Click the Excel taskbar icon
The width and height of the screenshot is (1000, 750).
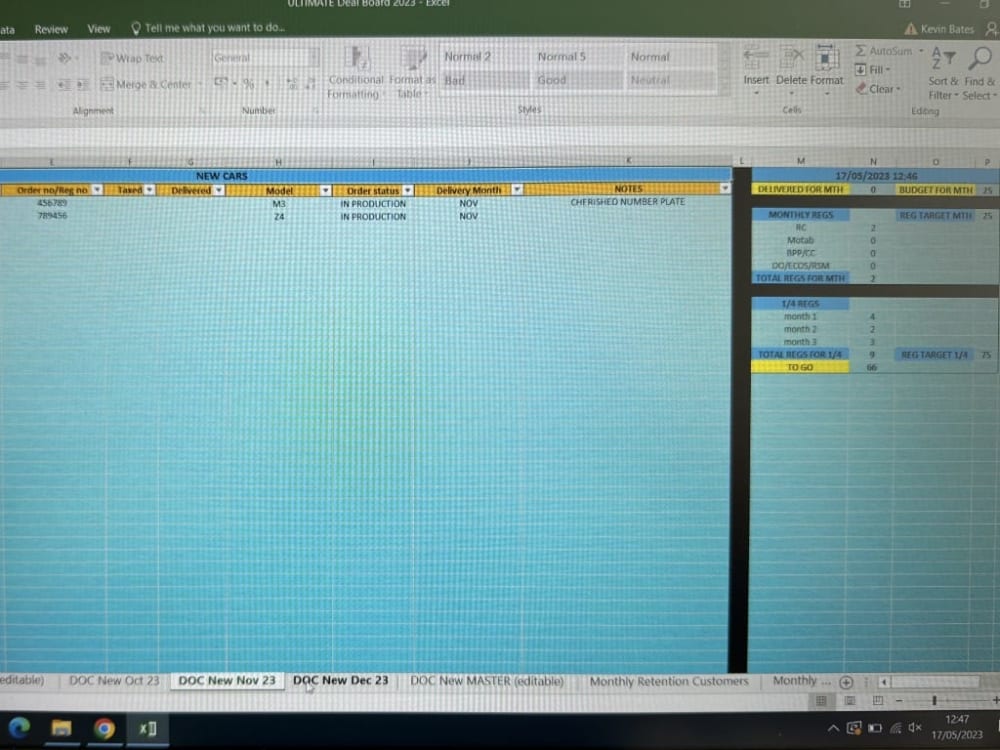click(147, 728)
